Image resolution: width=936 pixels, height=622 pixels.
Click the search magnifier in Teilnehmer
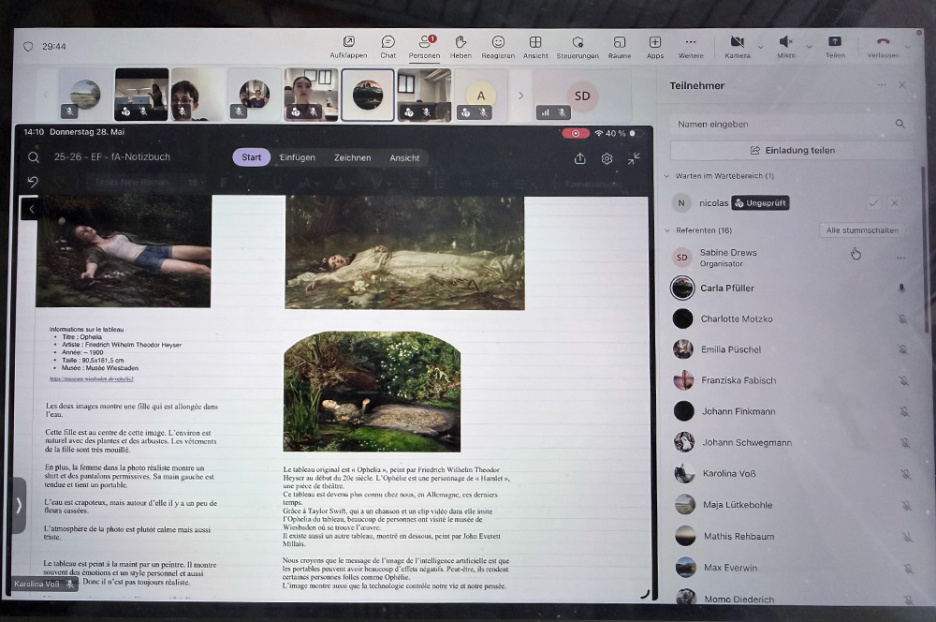coord(900,124)
